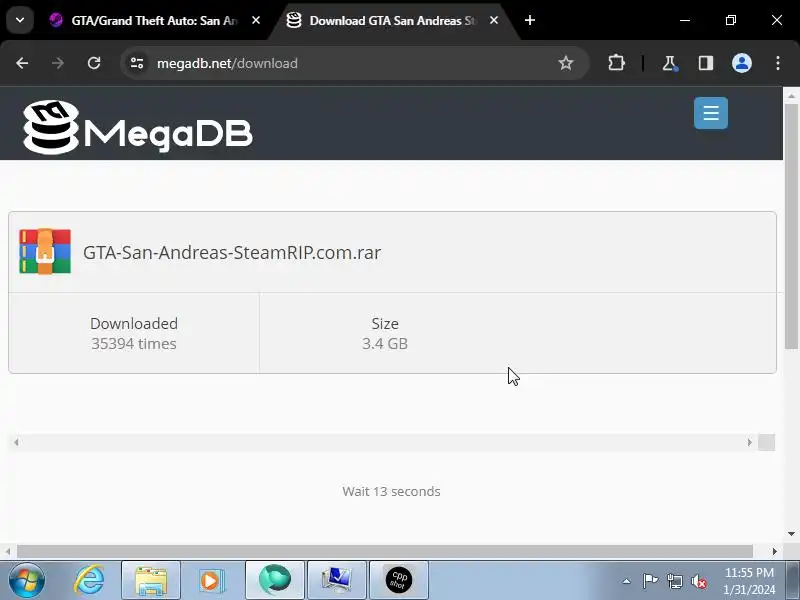The width and height of the screenshot is (800, 600).
Task: Click the muted volume tray icon
Action: click(x=698, y=581)
